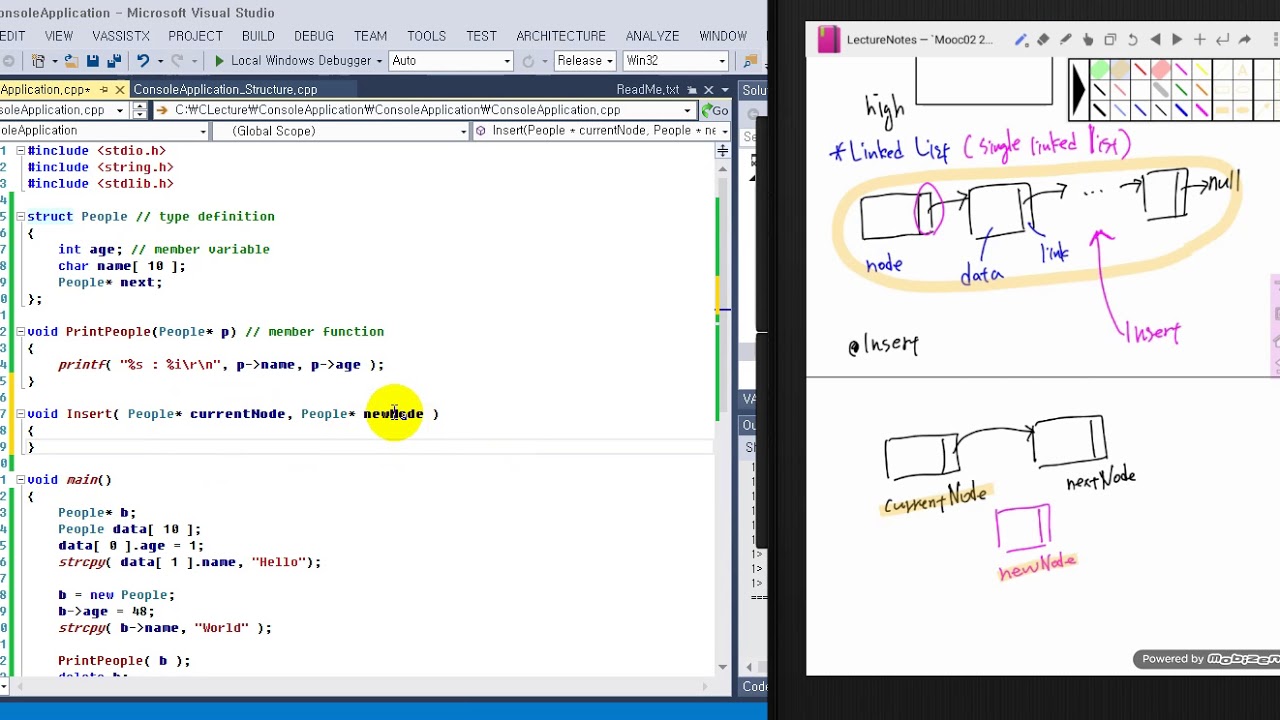The width and height of the screenshot is (1280, 720).
Task: Click the forward arrow icon in LectureNotes
Action: [1245, 40]
